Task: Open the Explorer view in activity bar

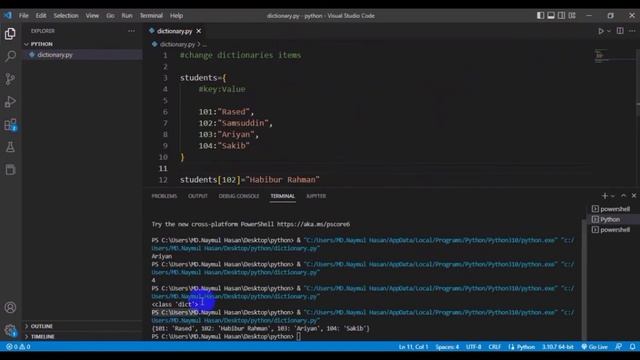Action: pos(10,33)
